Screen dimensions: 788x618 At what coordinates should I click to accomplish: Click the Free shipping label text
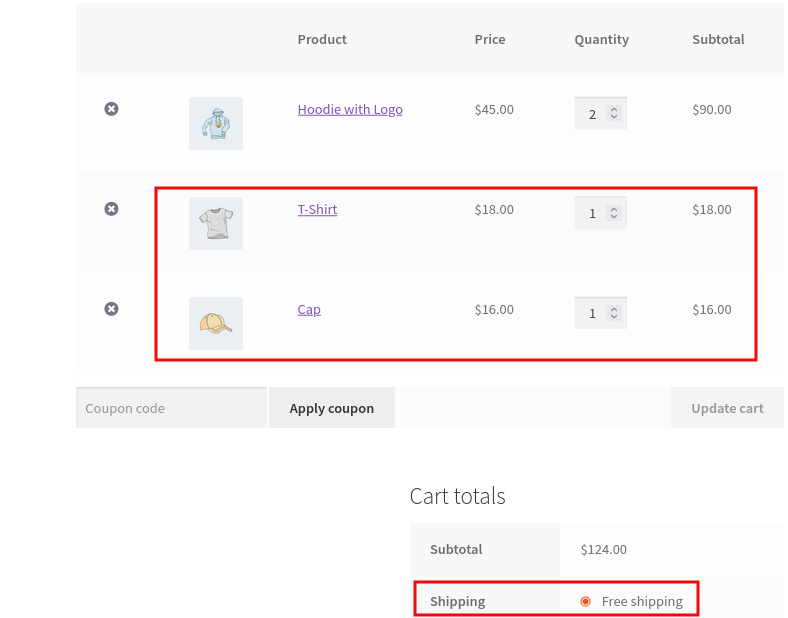point(642,601)
